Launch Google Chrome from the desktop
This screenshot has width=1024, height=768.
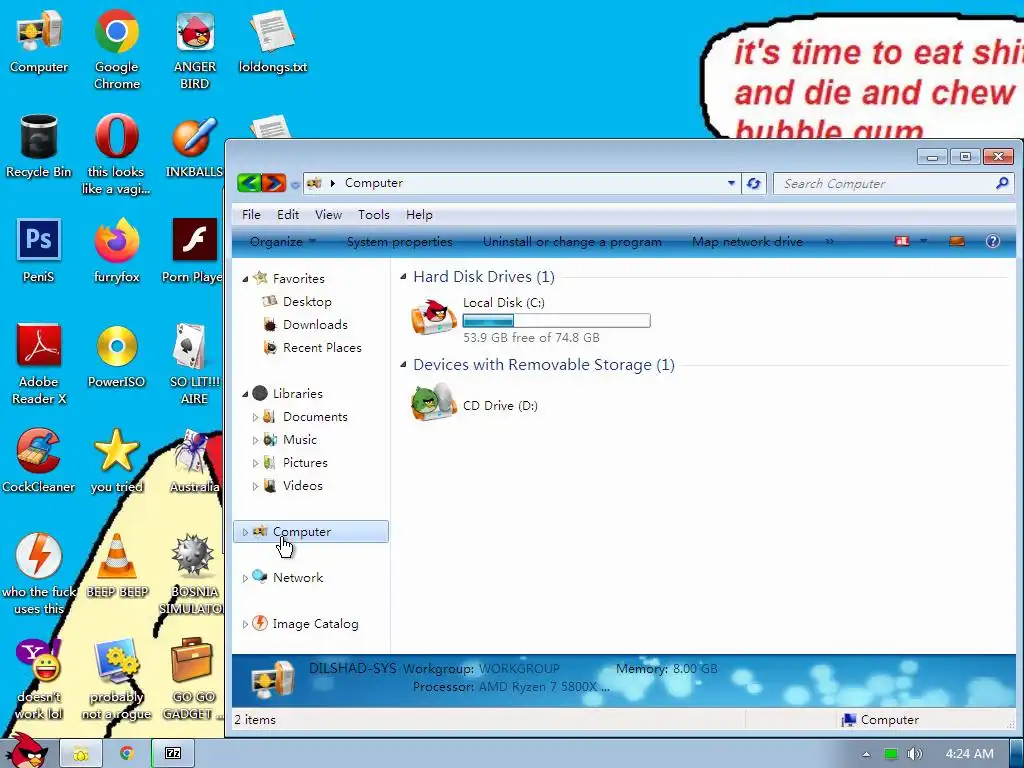(116, 50)
